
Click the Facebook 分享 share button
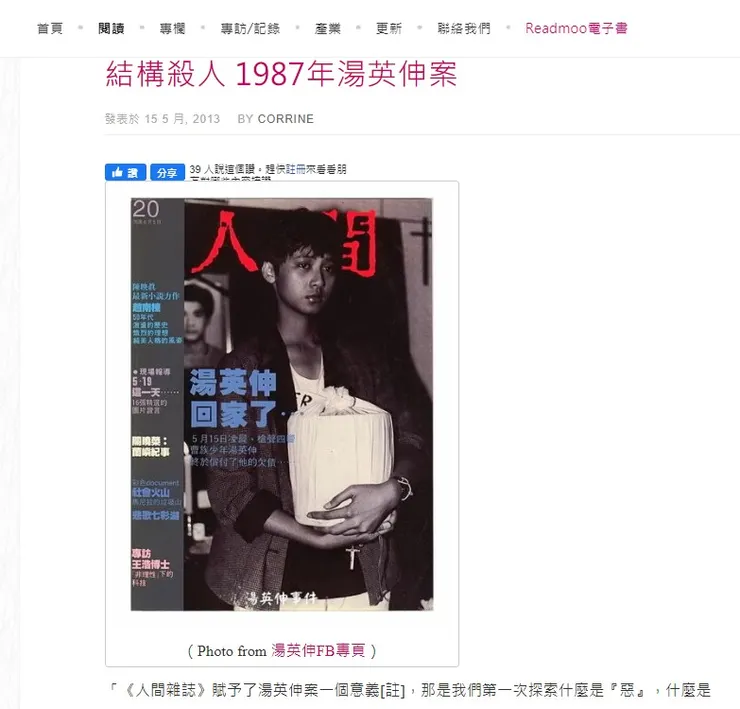tap(168, 172)
